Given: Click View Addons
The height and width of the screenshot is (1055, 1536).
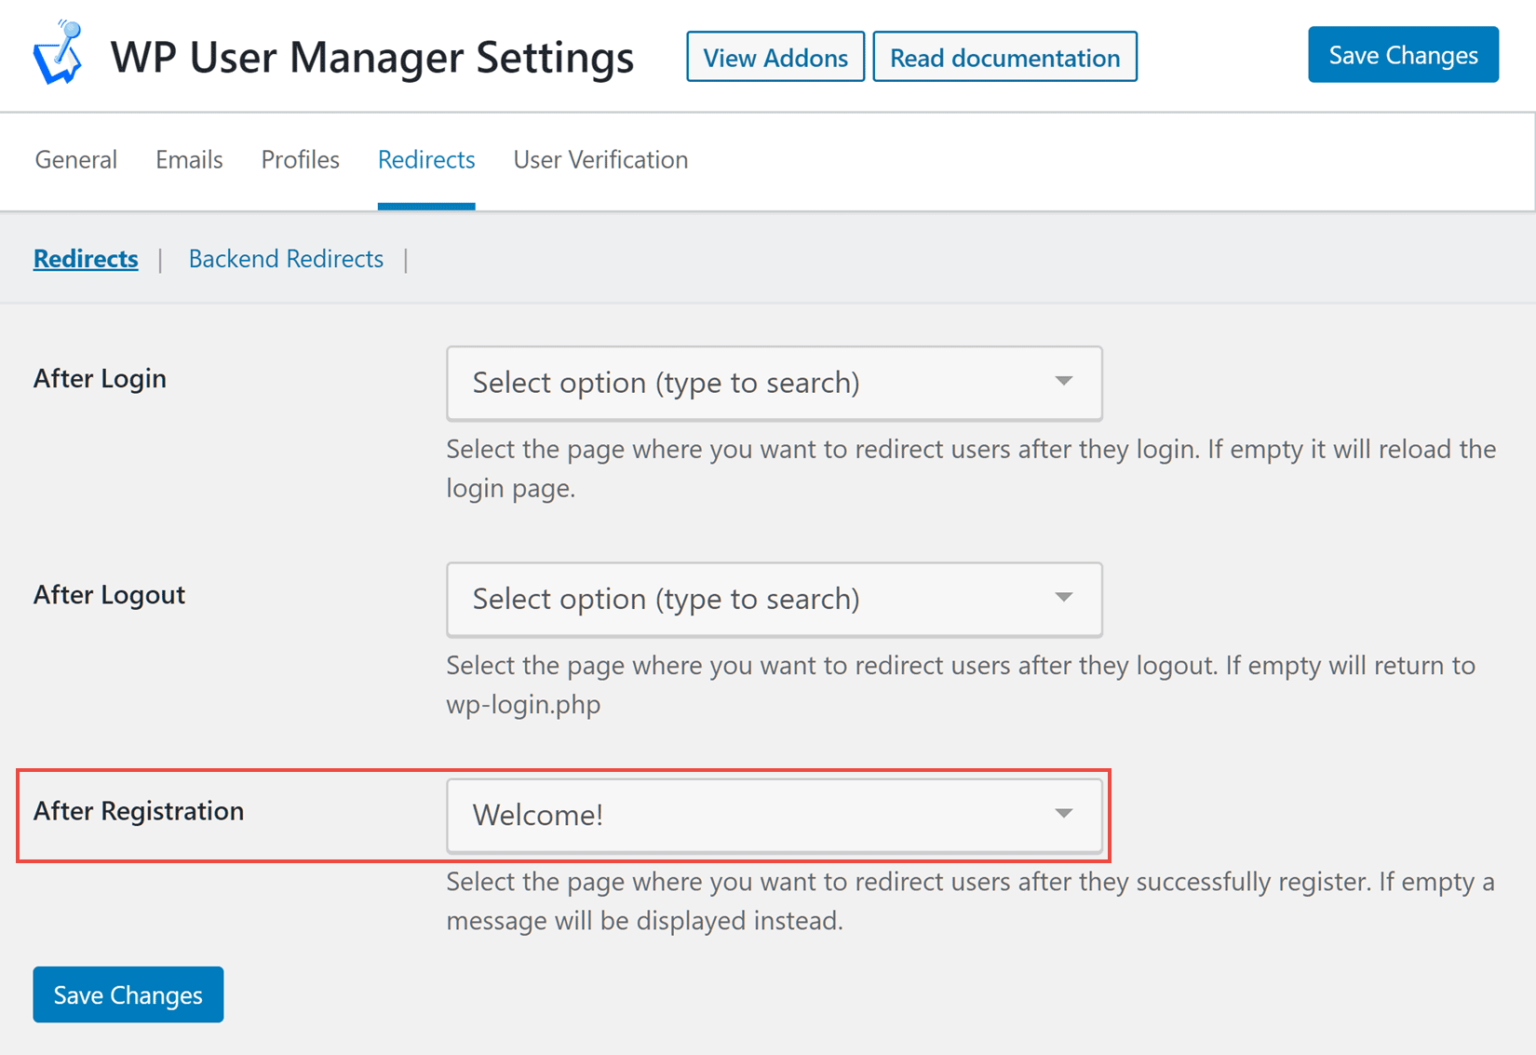Looking at the screenshot, I should [775, 57].
